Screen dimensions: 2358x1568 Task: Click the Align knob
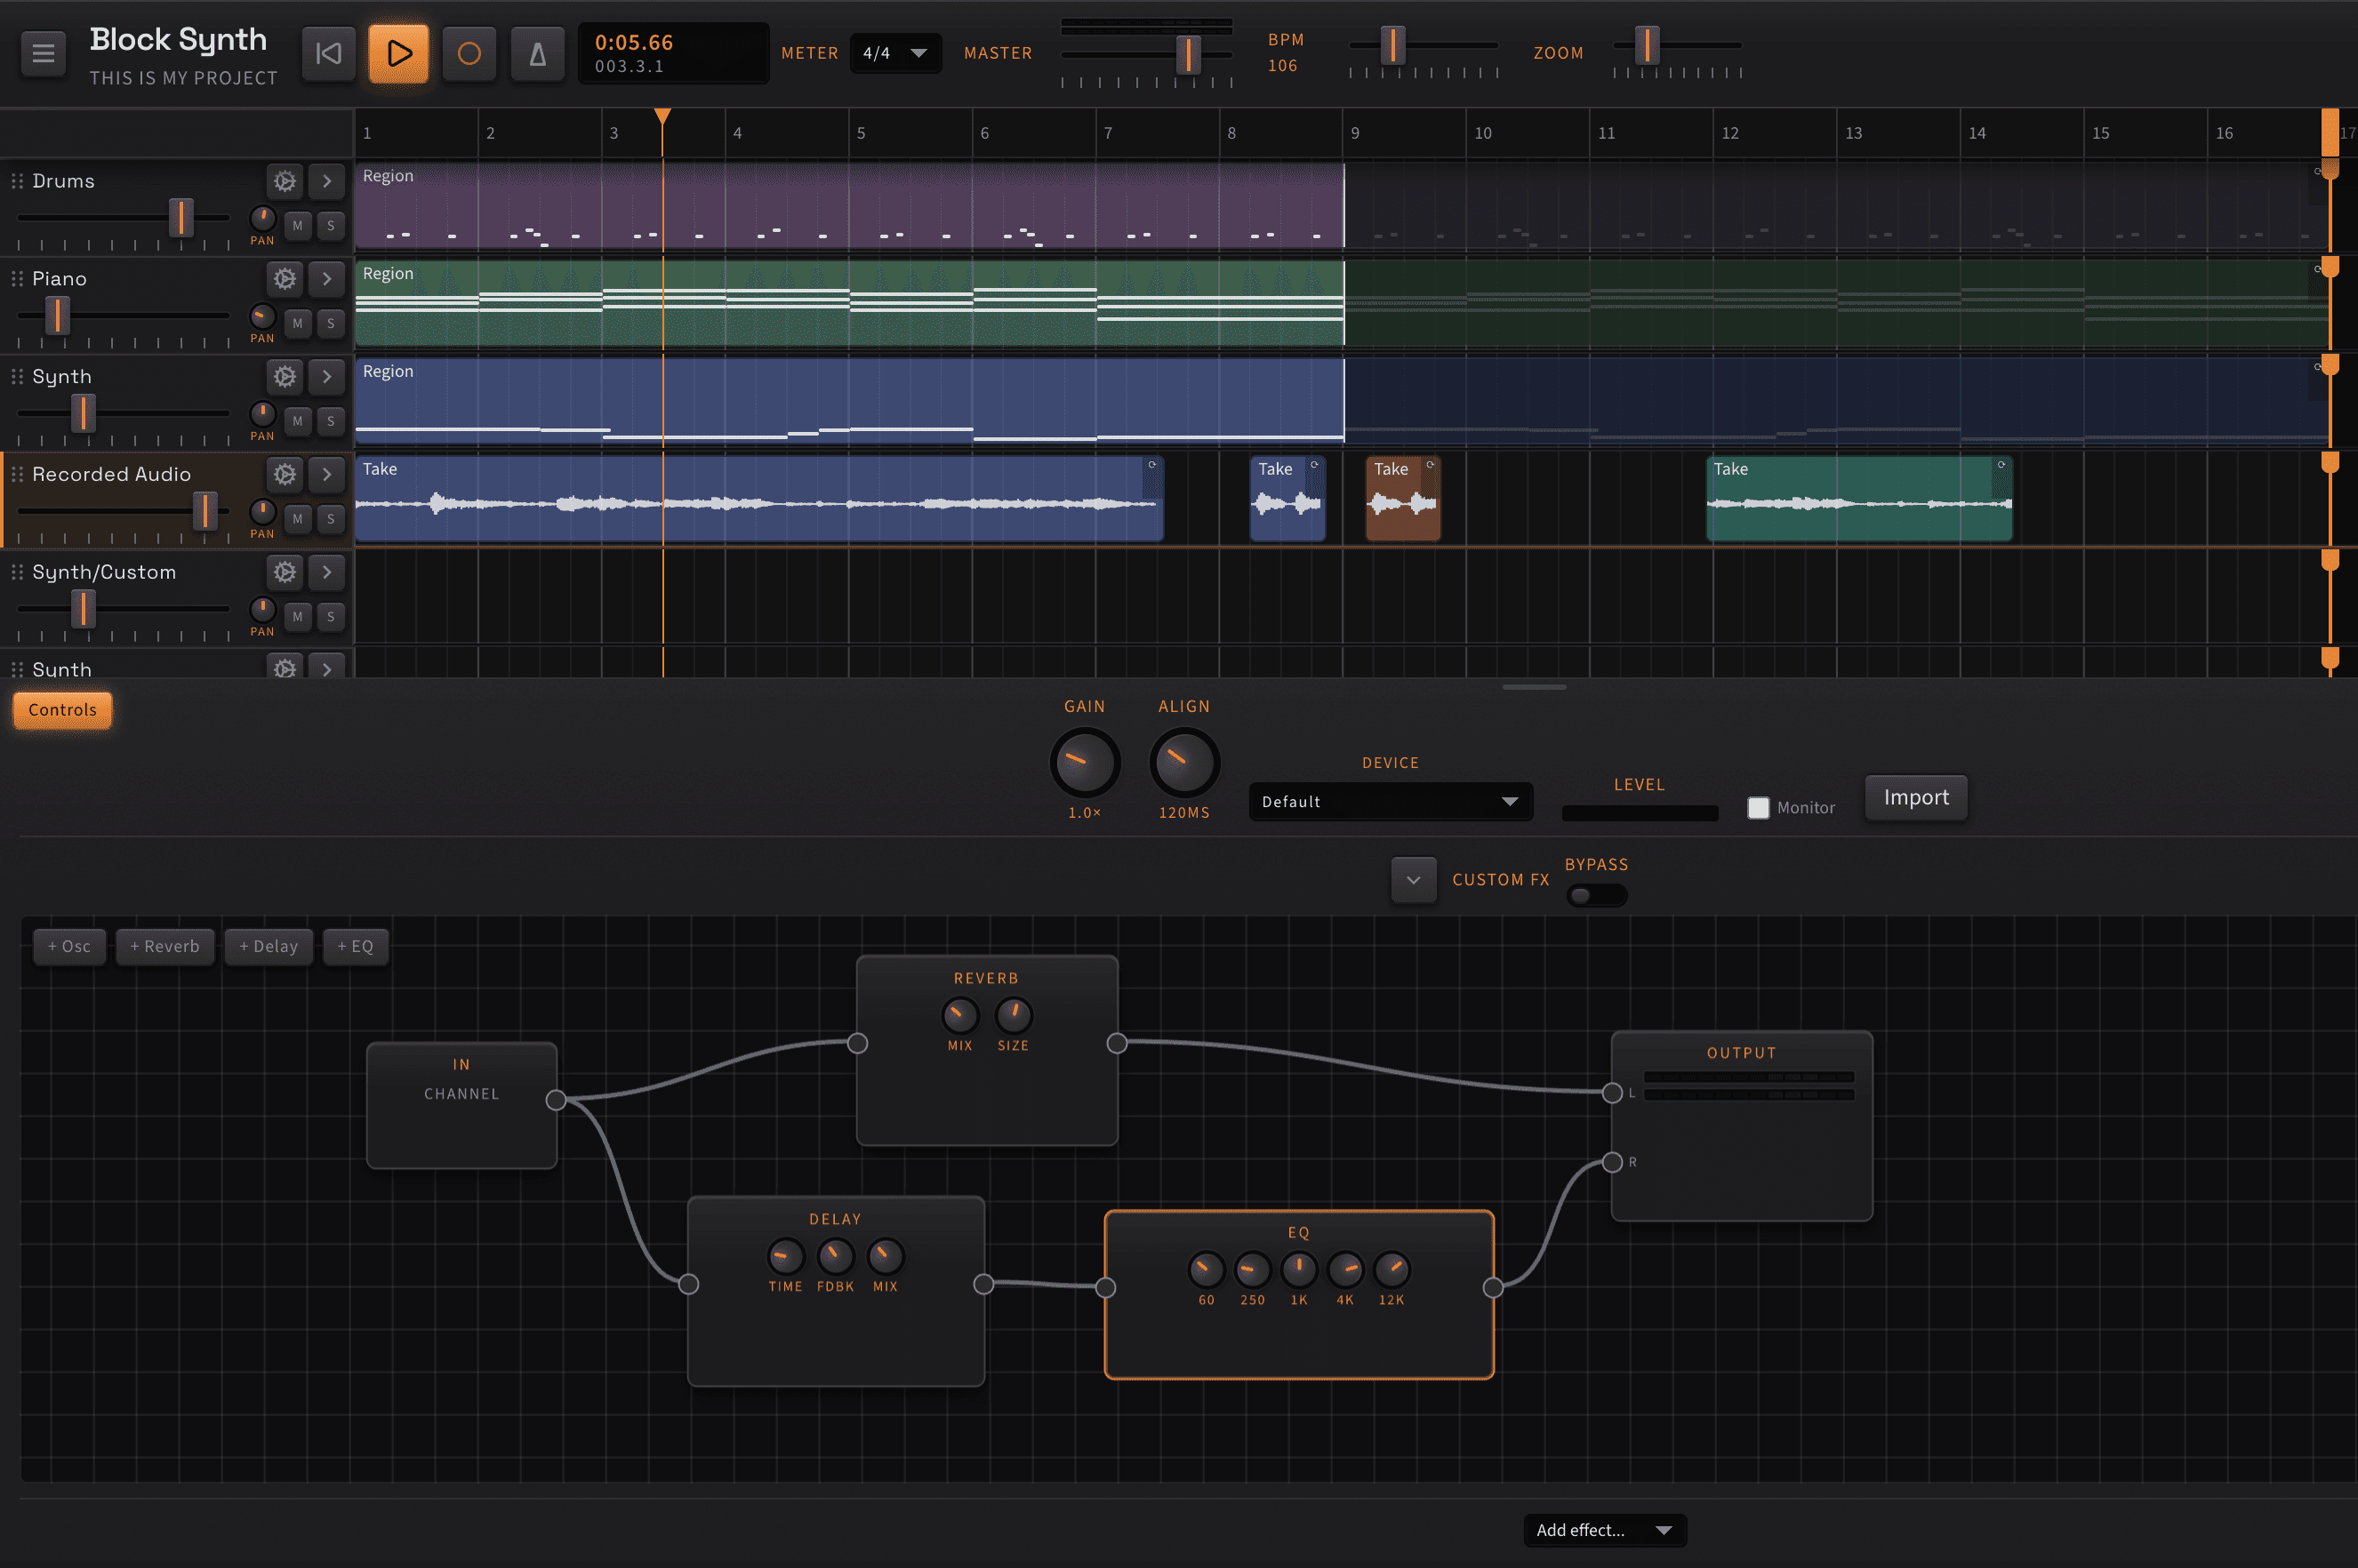[x=1184, y=763]
